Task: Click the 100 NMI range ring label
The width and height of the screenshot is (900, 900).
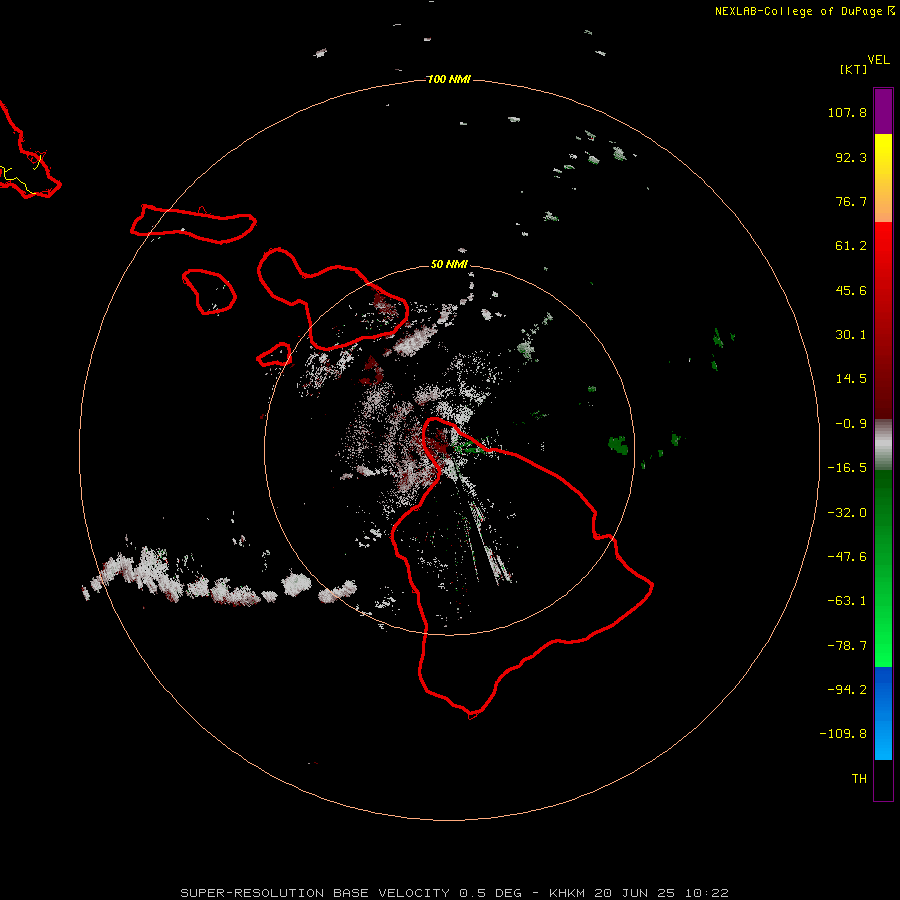Action: point(449,79)
